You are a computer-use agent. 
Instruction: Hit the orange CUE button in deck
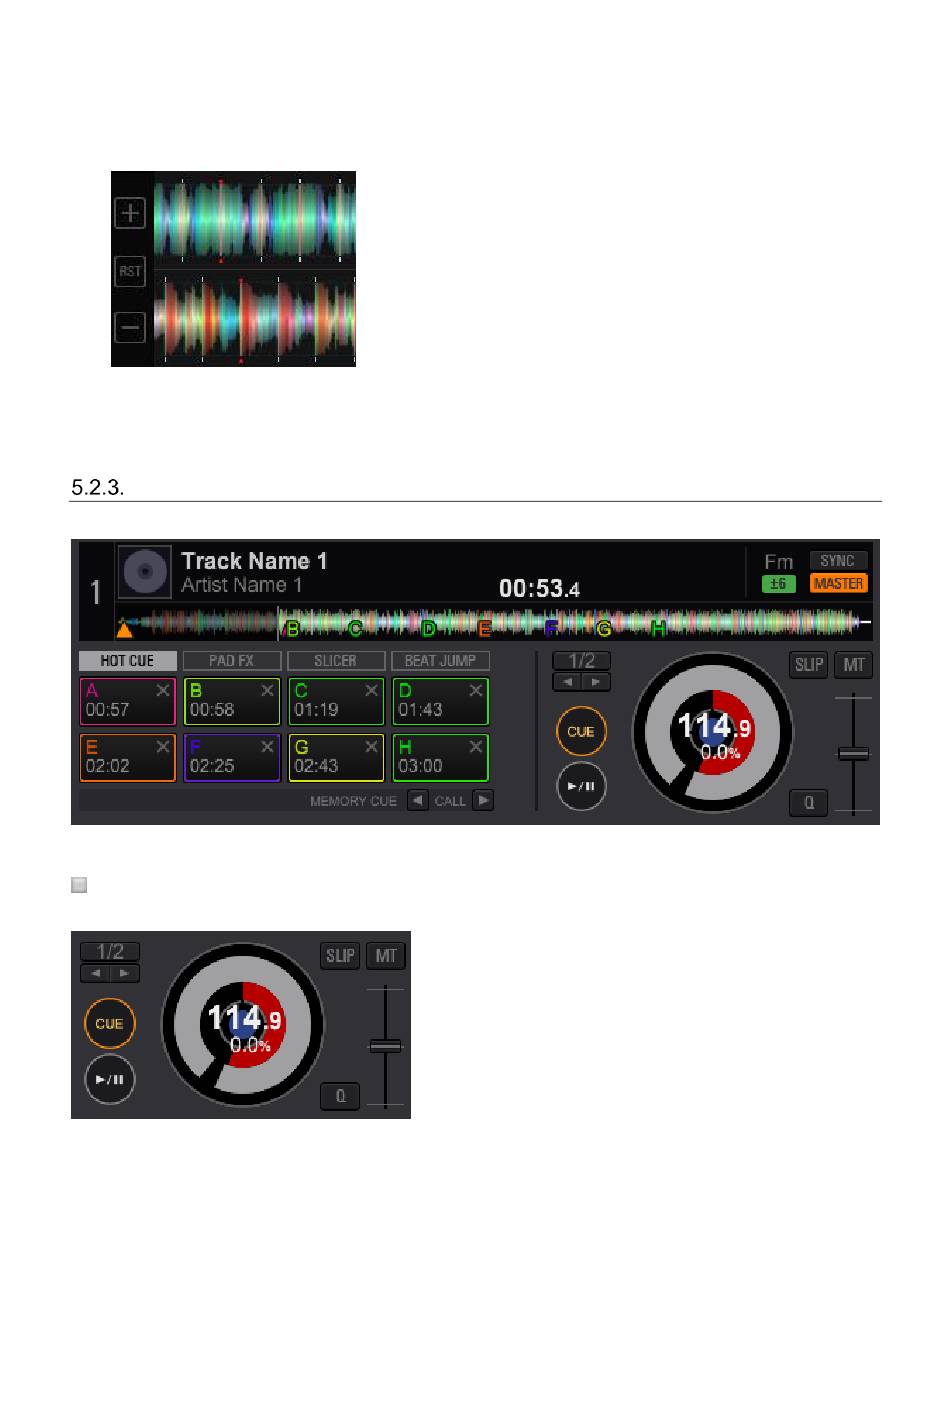pos(582,731)
